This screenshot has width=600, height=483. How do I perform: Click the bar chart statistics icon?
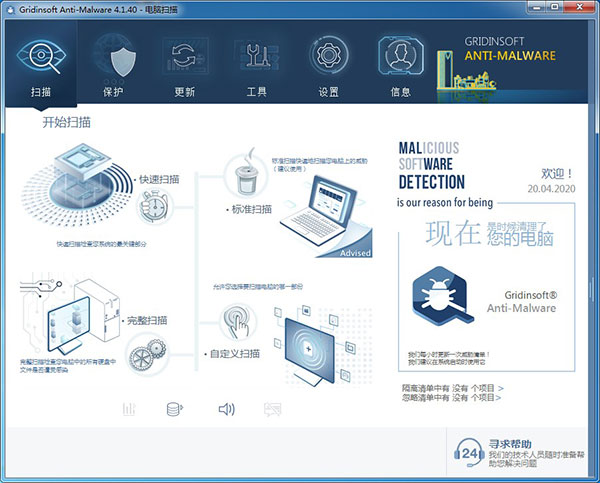[129, 409]
